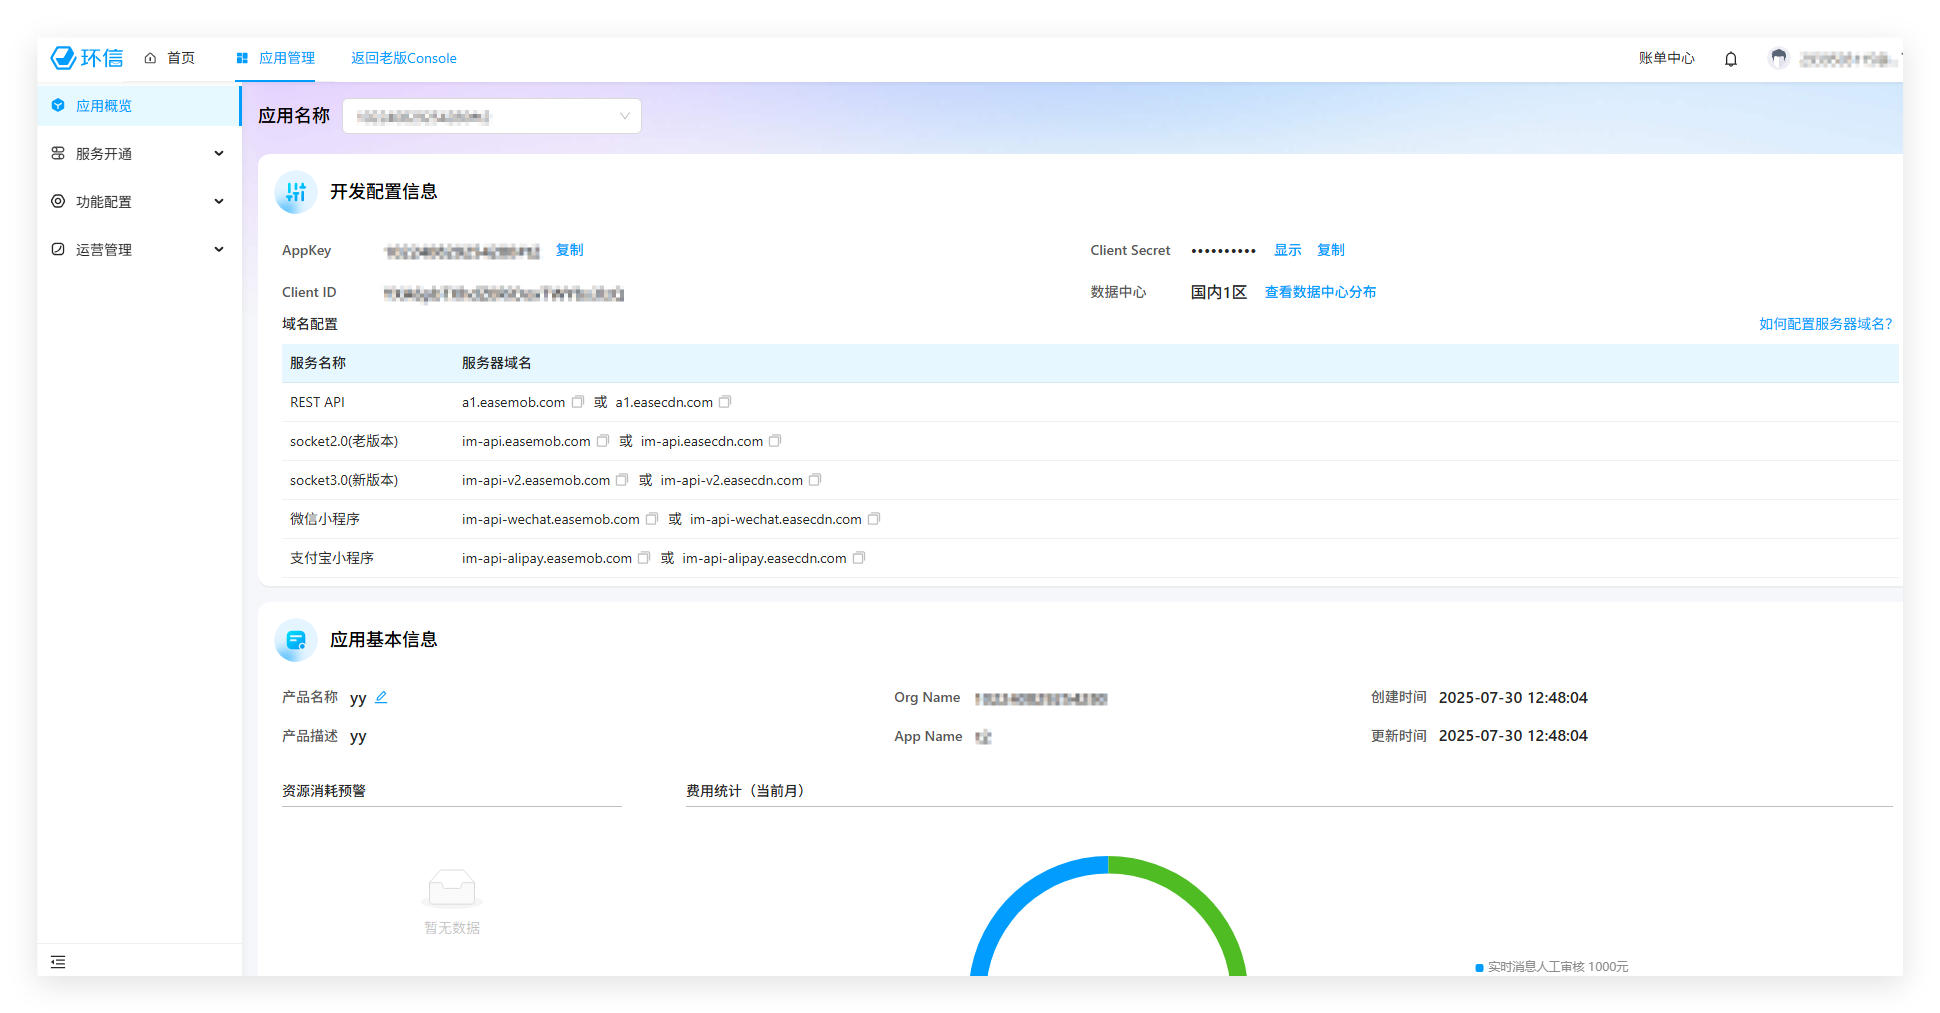Select 应用概览 in the sidebar
Screen dimensions: 1940x1013
104,106
